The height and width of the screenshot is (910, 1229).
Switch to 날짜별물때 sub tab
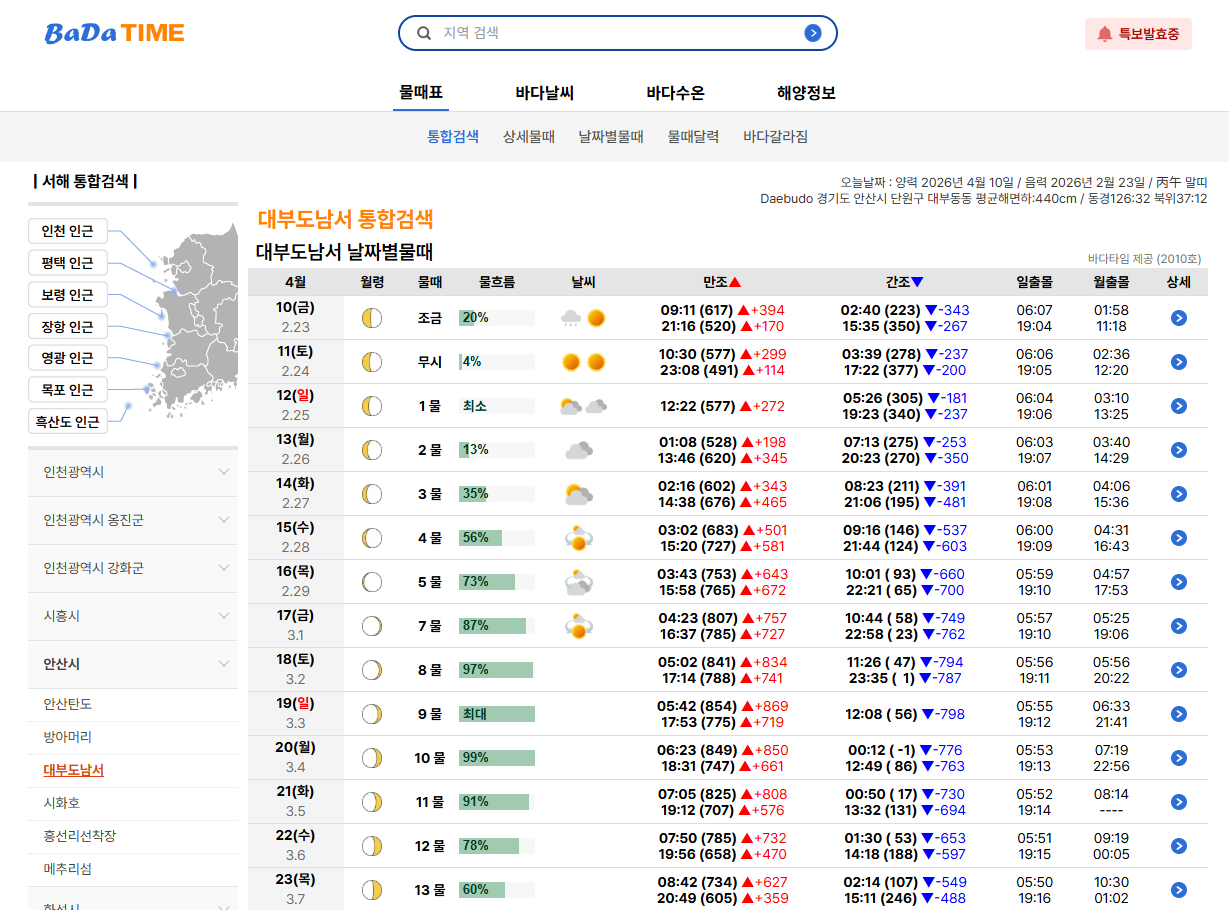click(x=611, y=137)
